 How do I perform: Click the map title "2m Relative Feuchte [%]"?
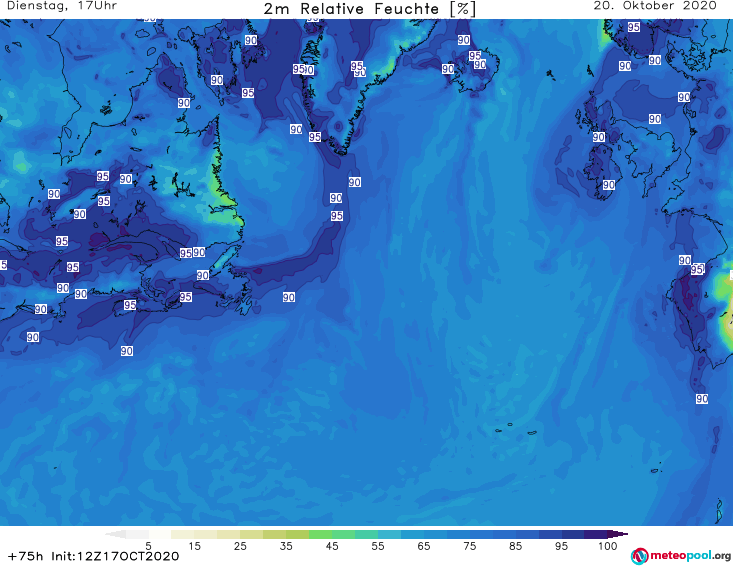coord(370,9)
